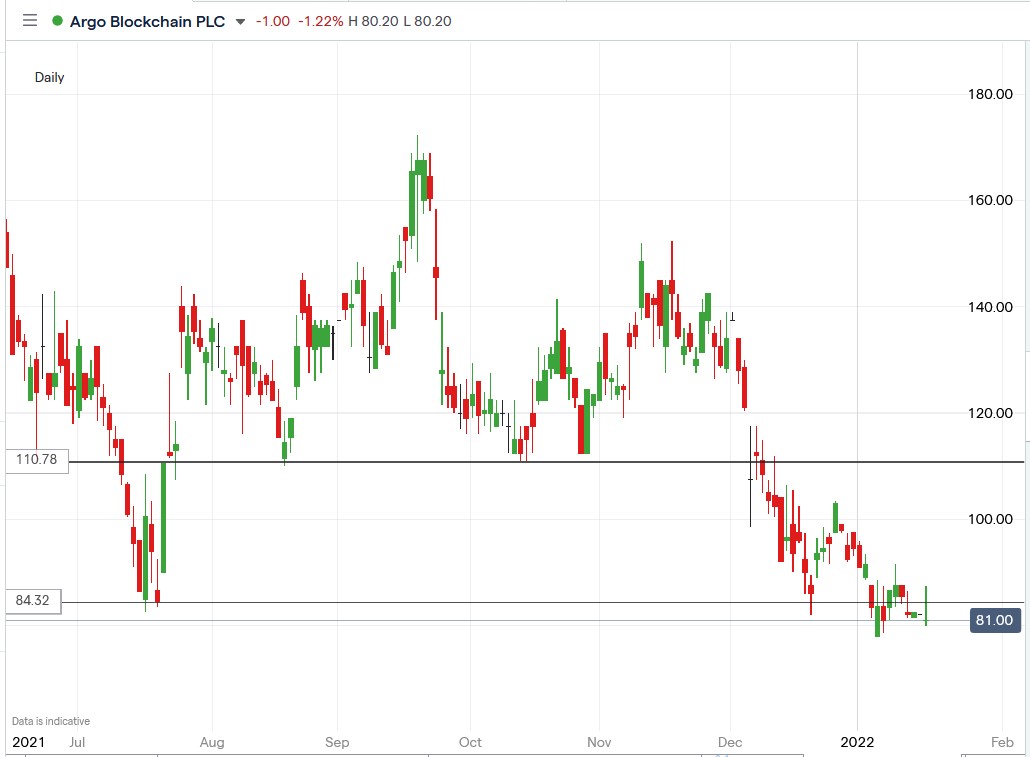Click the 180.00 value on the price axis
The width and height of the screenshot is (1030, 757).
click(x=993, y=92)
